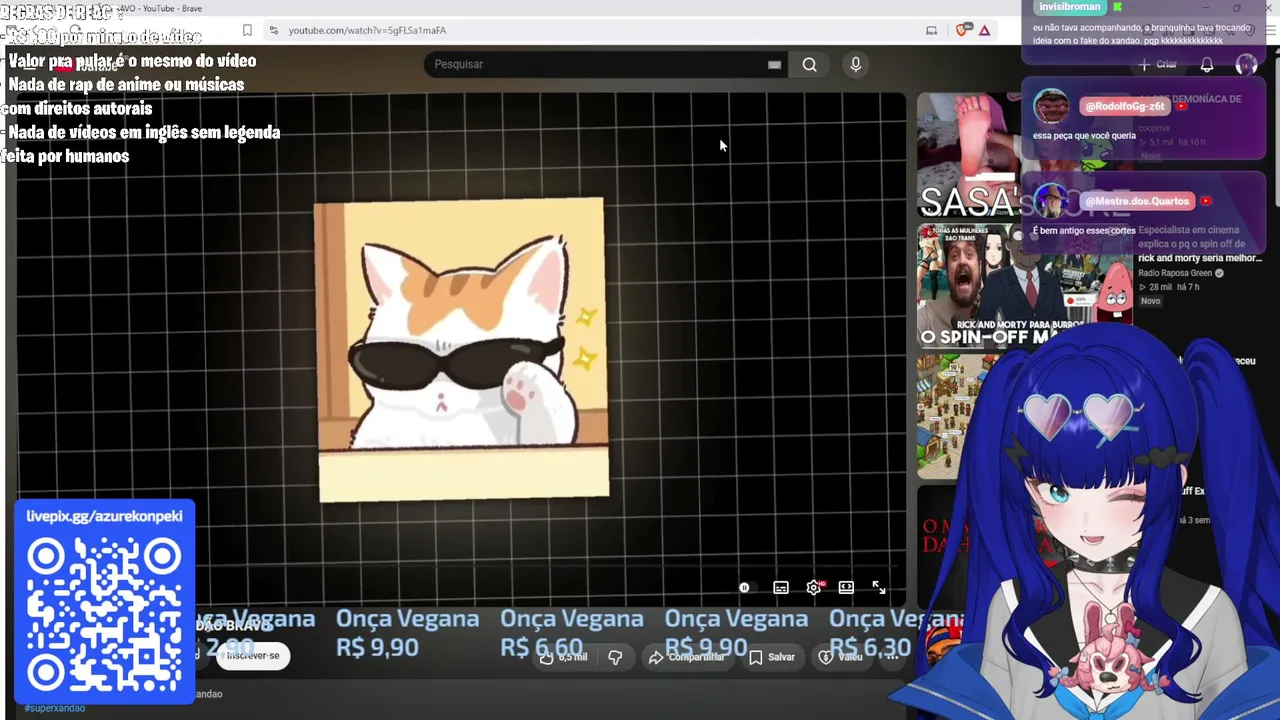View site information icon beside URL
The image size is (1280, 720).
274,30
